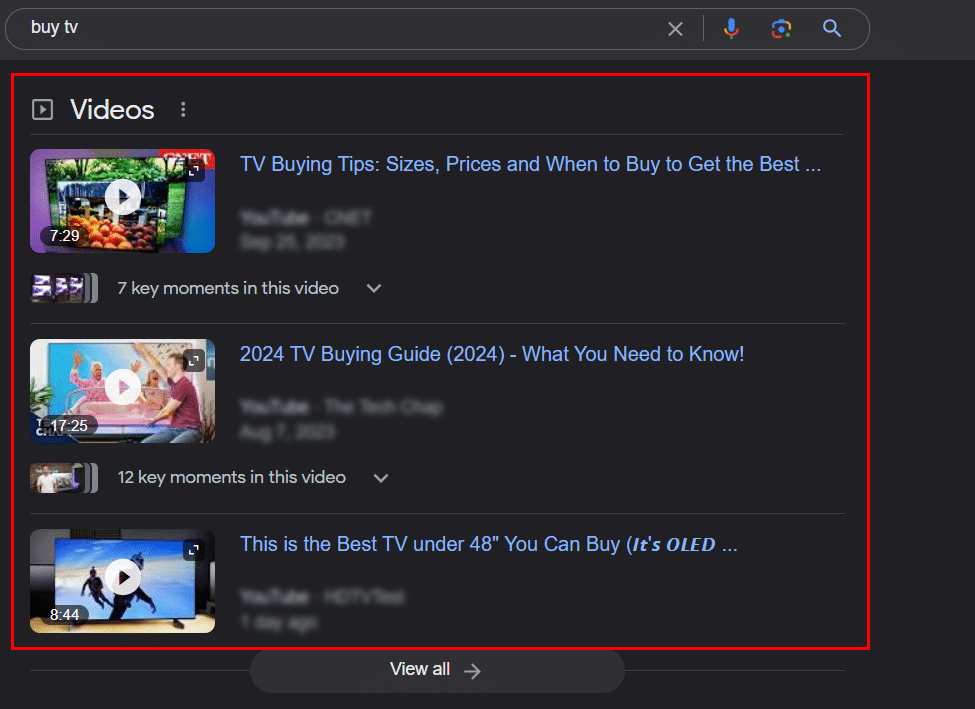Image resolution: width=975 pixels, height=709 pixels.
Task: Expand preview icon on CNET thumbnail
Action: tap(194, 170)
